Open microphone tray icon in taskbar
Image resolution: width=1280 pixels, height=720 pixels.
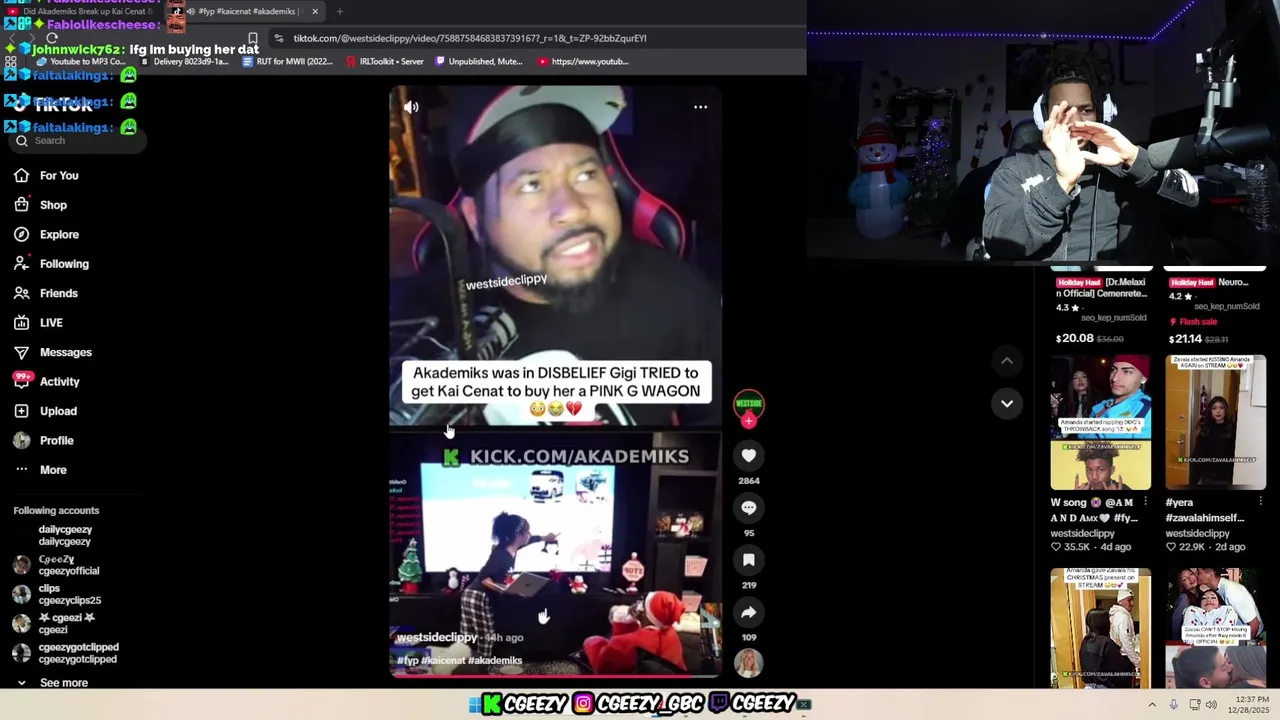1173,705
